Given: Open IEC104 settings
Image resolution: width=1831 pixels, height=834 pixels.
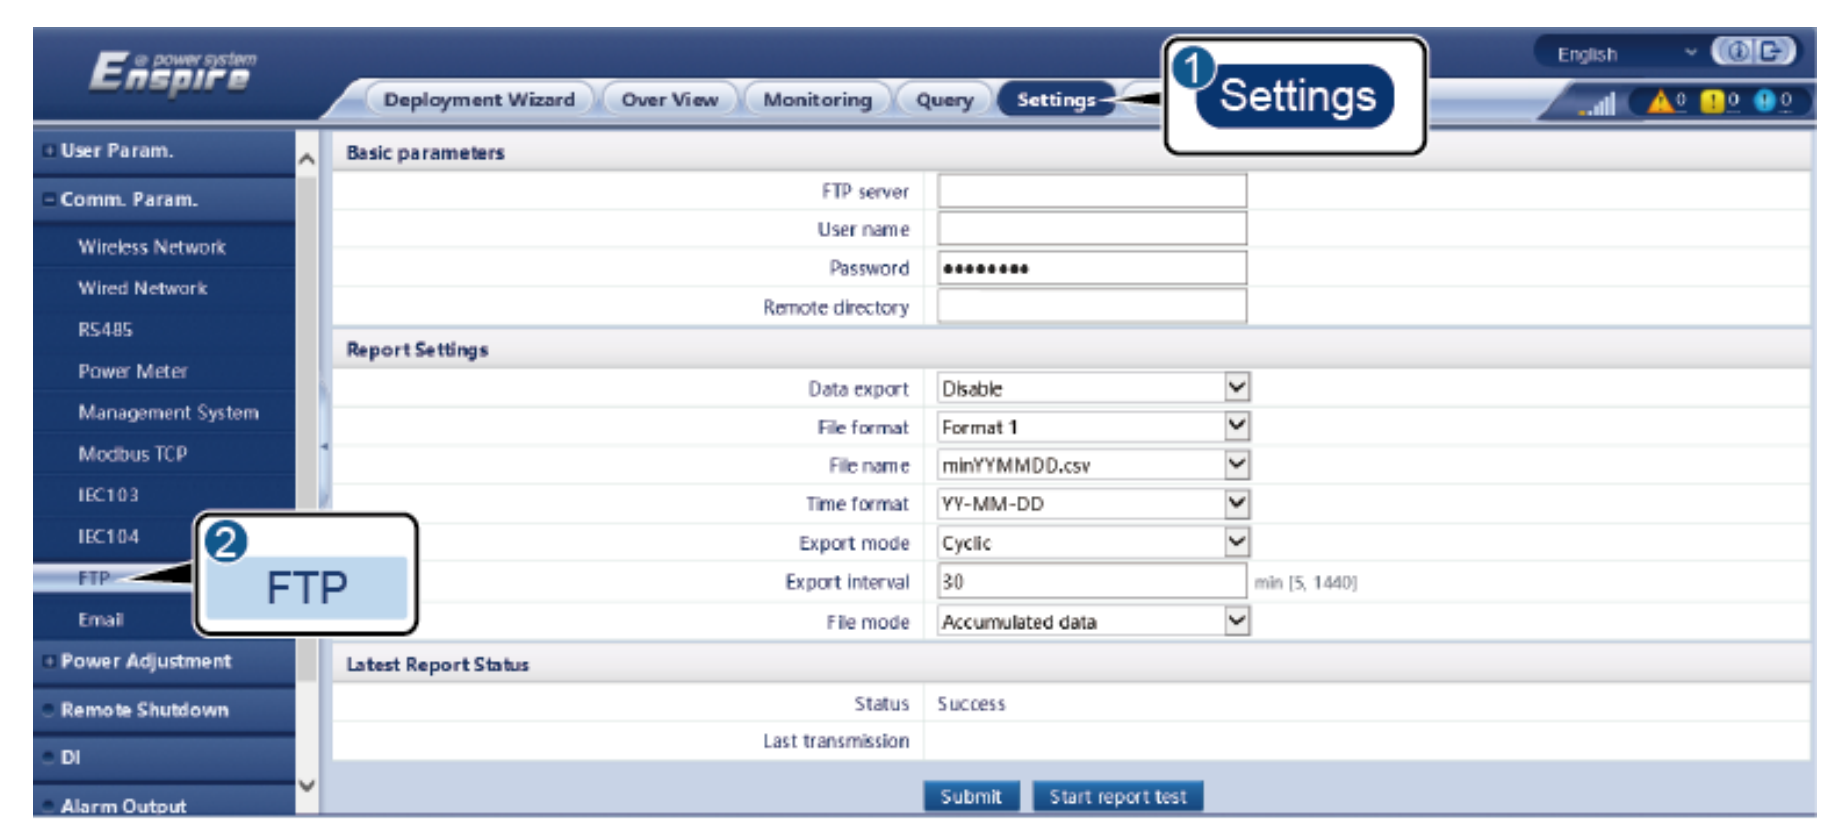Looking at the screenshot, I should 108,536.
